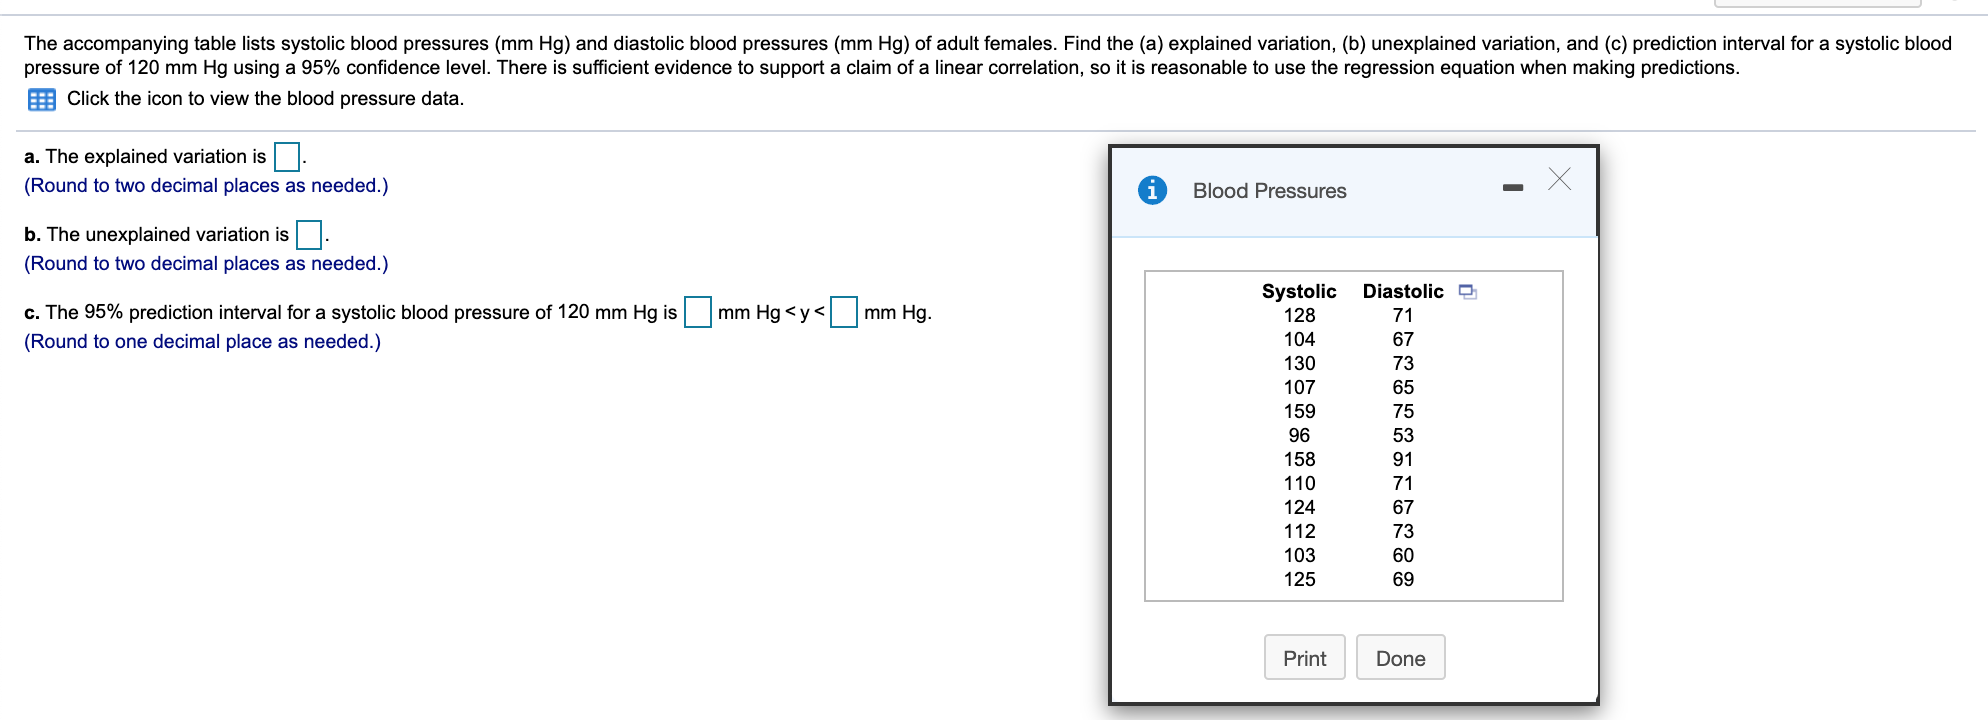Select the diastolic value 53
This screenshot has height=720, width=1988.
(x=1403, y=435)
